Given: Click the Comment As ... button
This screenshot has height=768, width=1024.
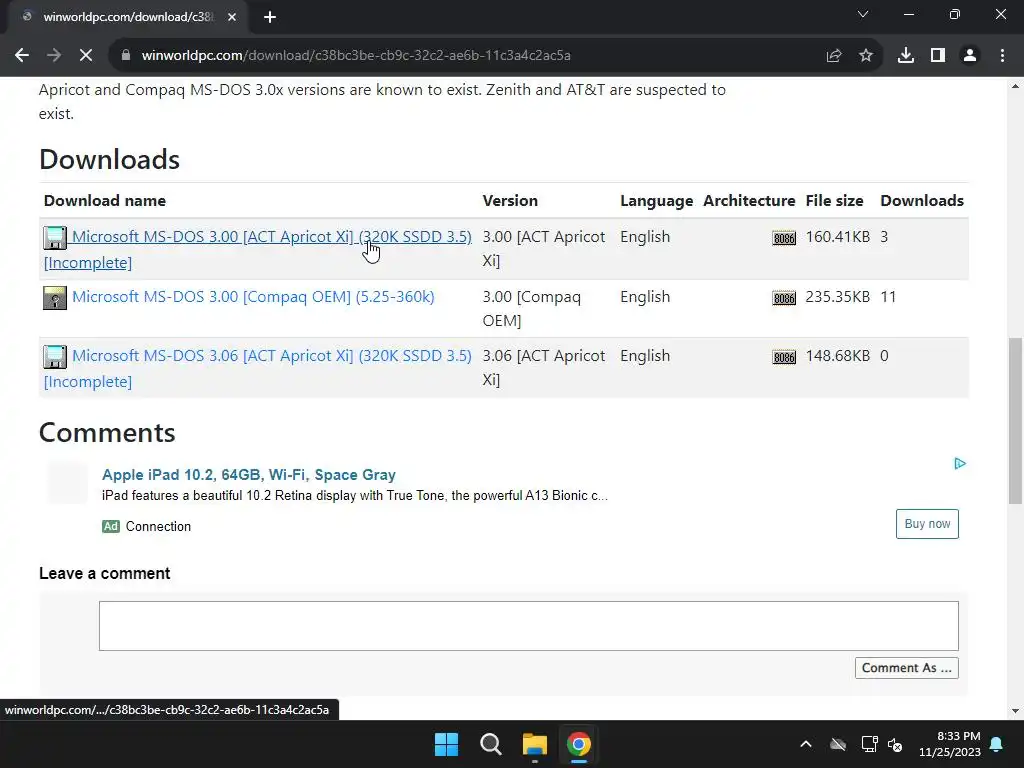Looking at the screenshot, I should point(906,667).
